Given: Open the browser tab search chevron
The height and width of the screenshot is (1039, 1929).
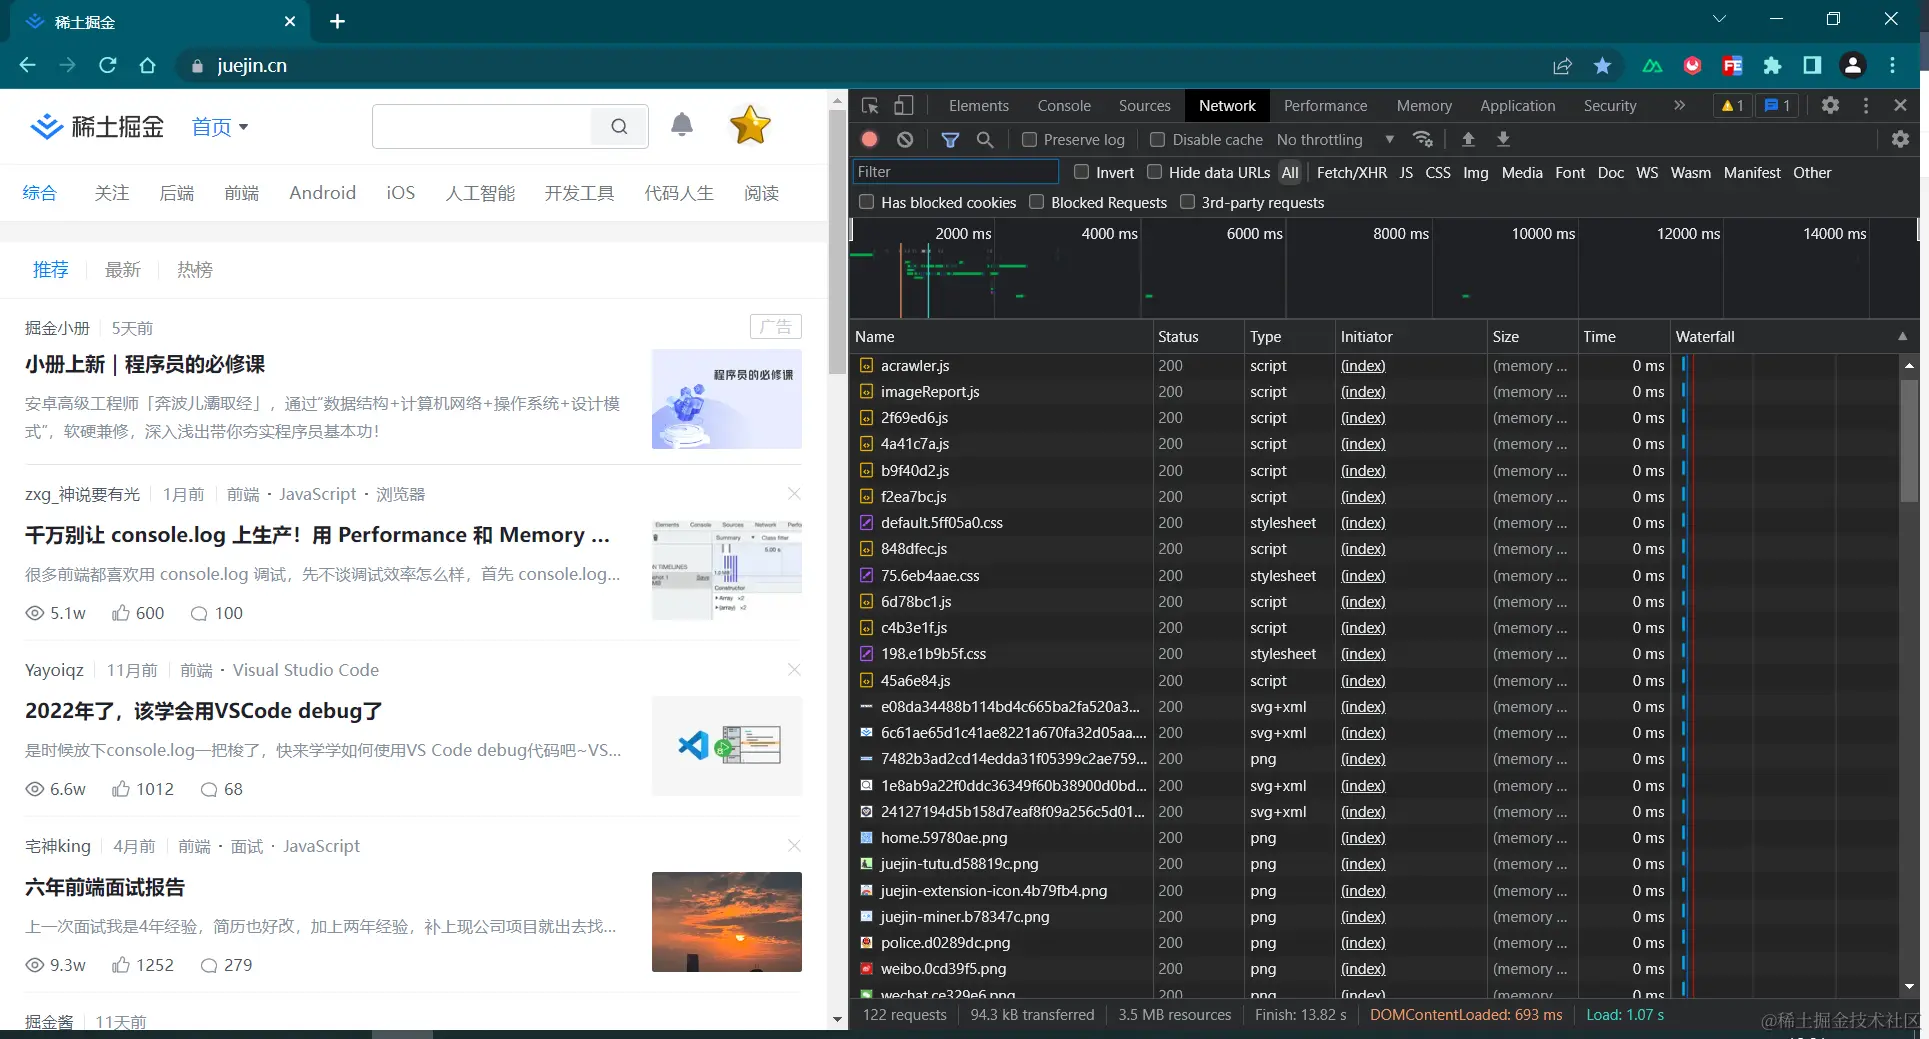Looking at the screenshot, I should click(1719, 19).
